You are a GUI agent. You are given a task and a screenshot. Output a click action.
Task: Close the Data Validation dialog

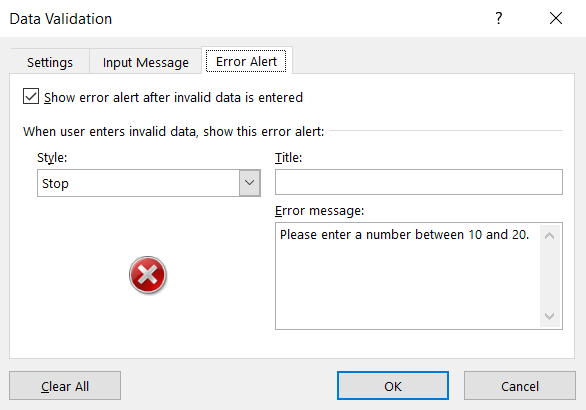pyautogui.click(x=556, y=18)
